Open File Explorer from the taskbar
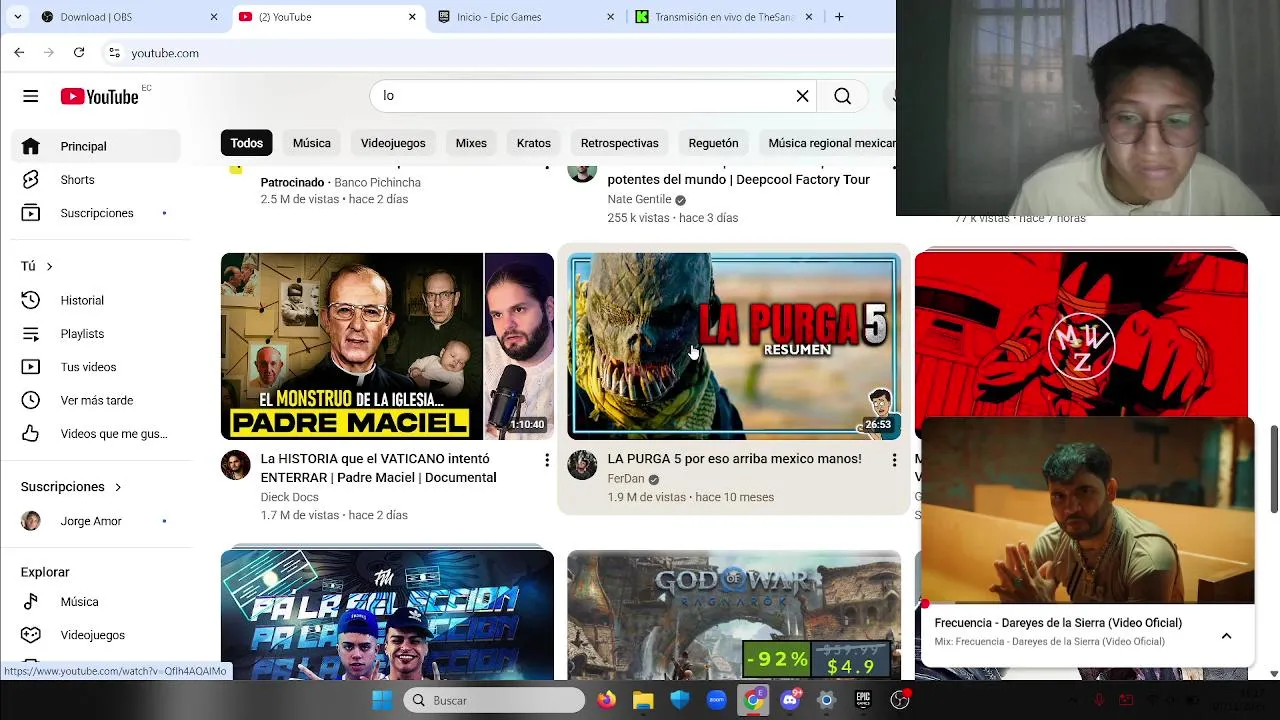This screenshot has height=720, width=1280. [x=643, y=700]
